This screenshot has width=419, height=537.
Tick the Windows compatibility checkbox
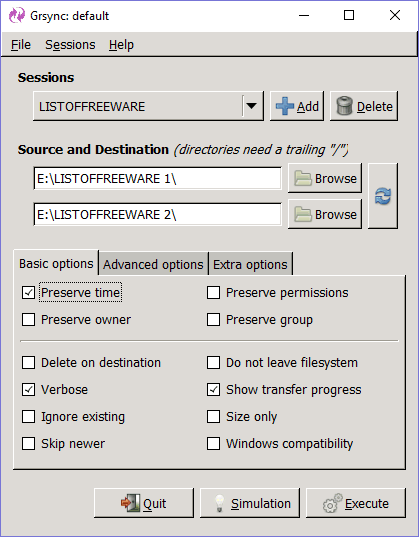[213, 444]
